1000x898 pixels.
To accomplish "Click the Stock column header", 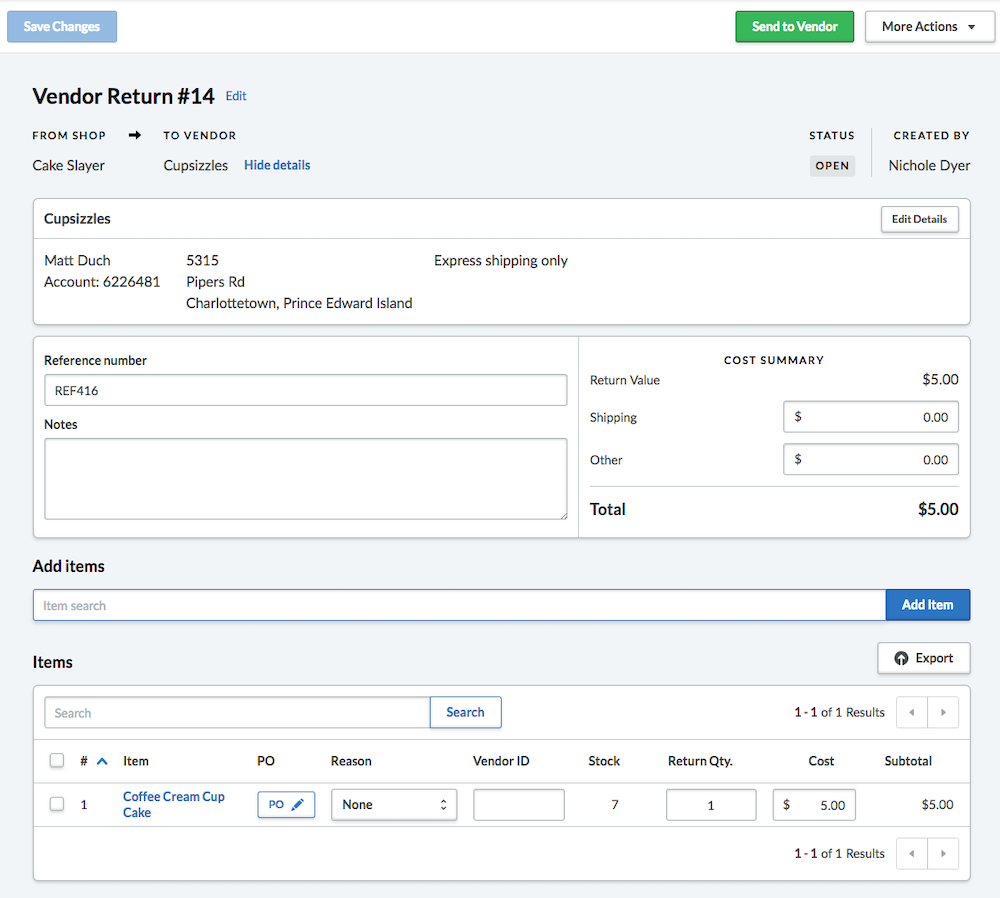I will [604, 761].
